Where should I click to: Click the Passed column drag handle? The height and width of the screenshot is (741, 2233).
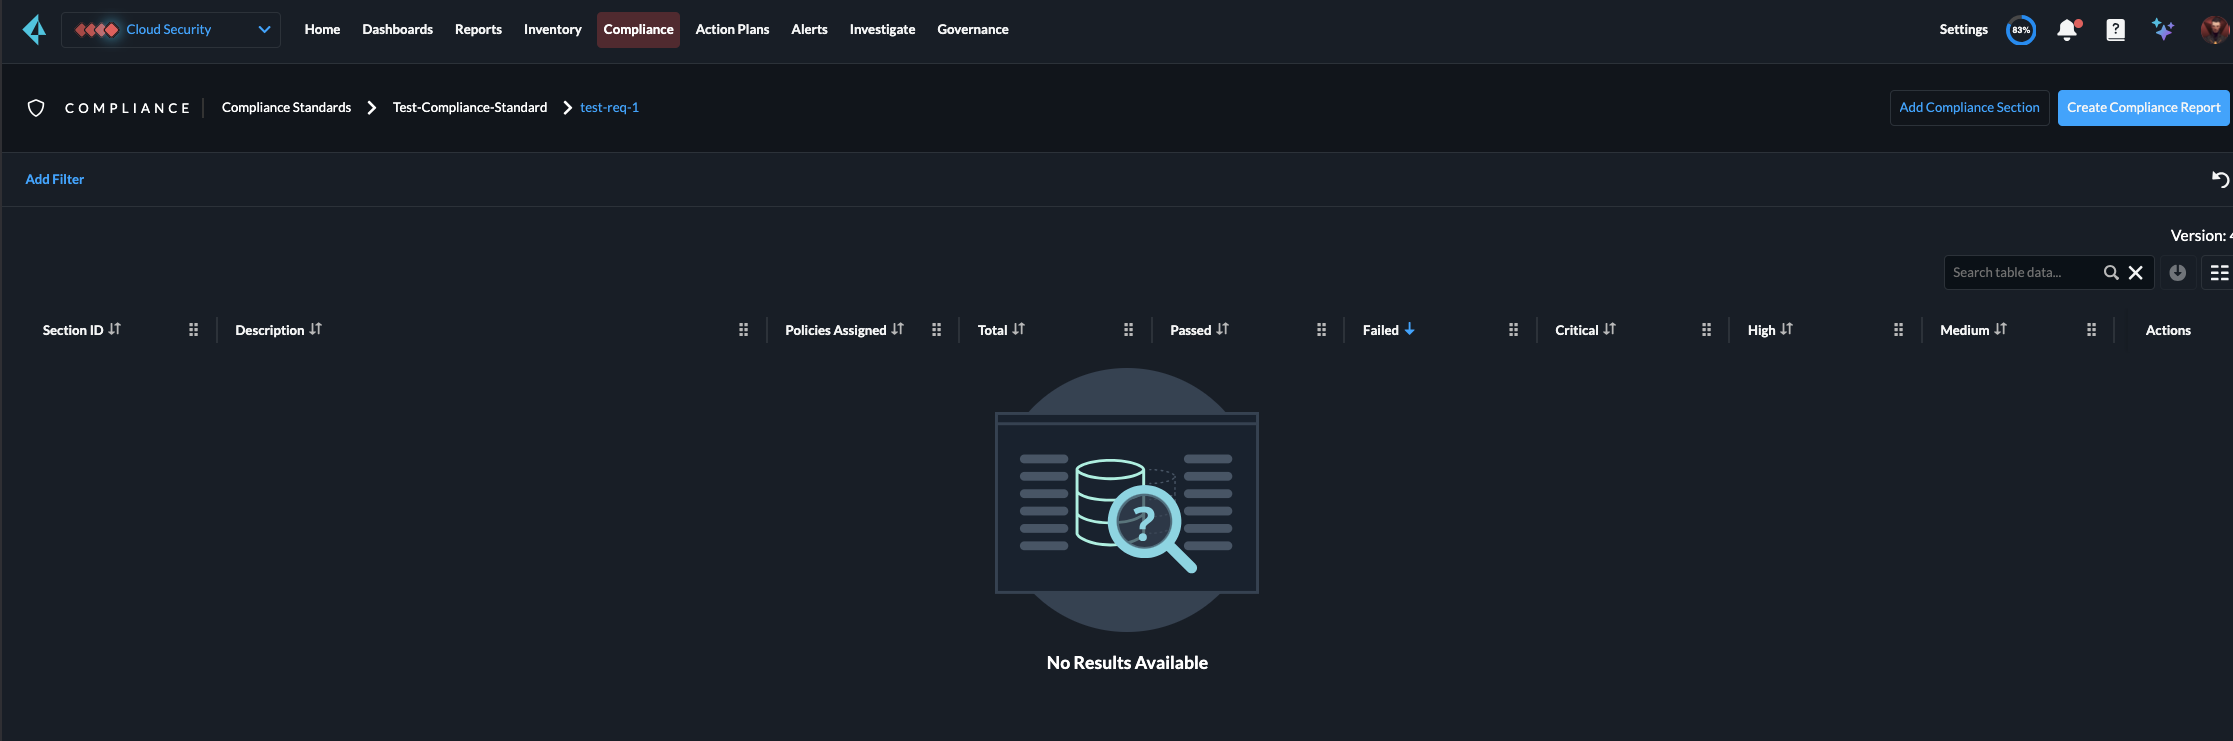pyautogui.click(x=1321, y=330)
